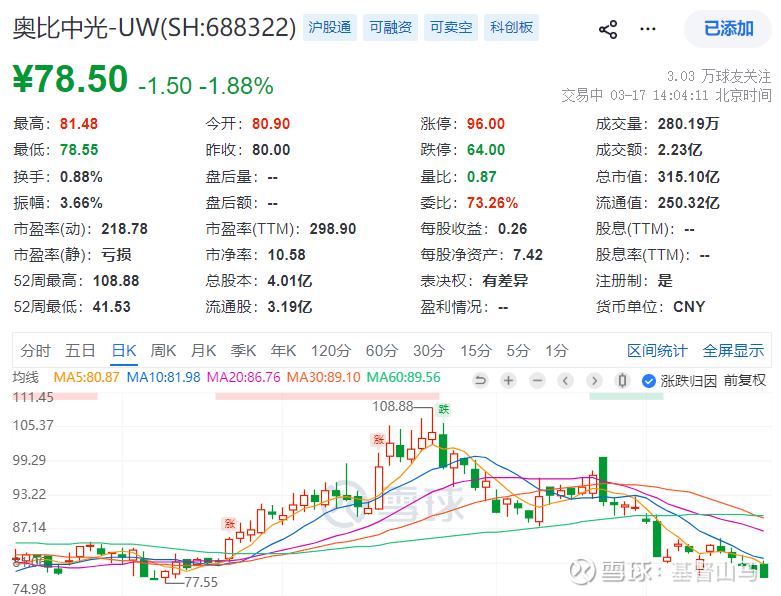
Task: Open the 全屏显示 fullscreen link
Action: 733,351
